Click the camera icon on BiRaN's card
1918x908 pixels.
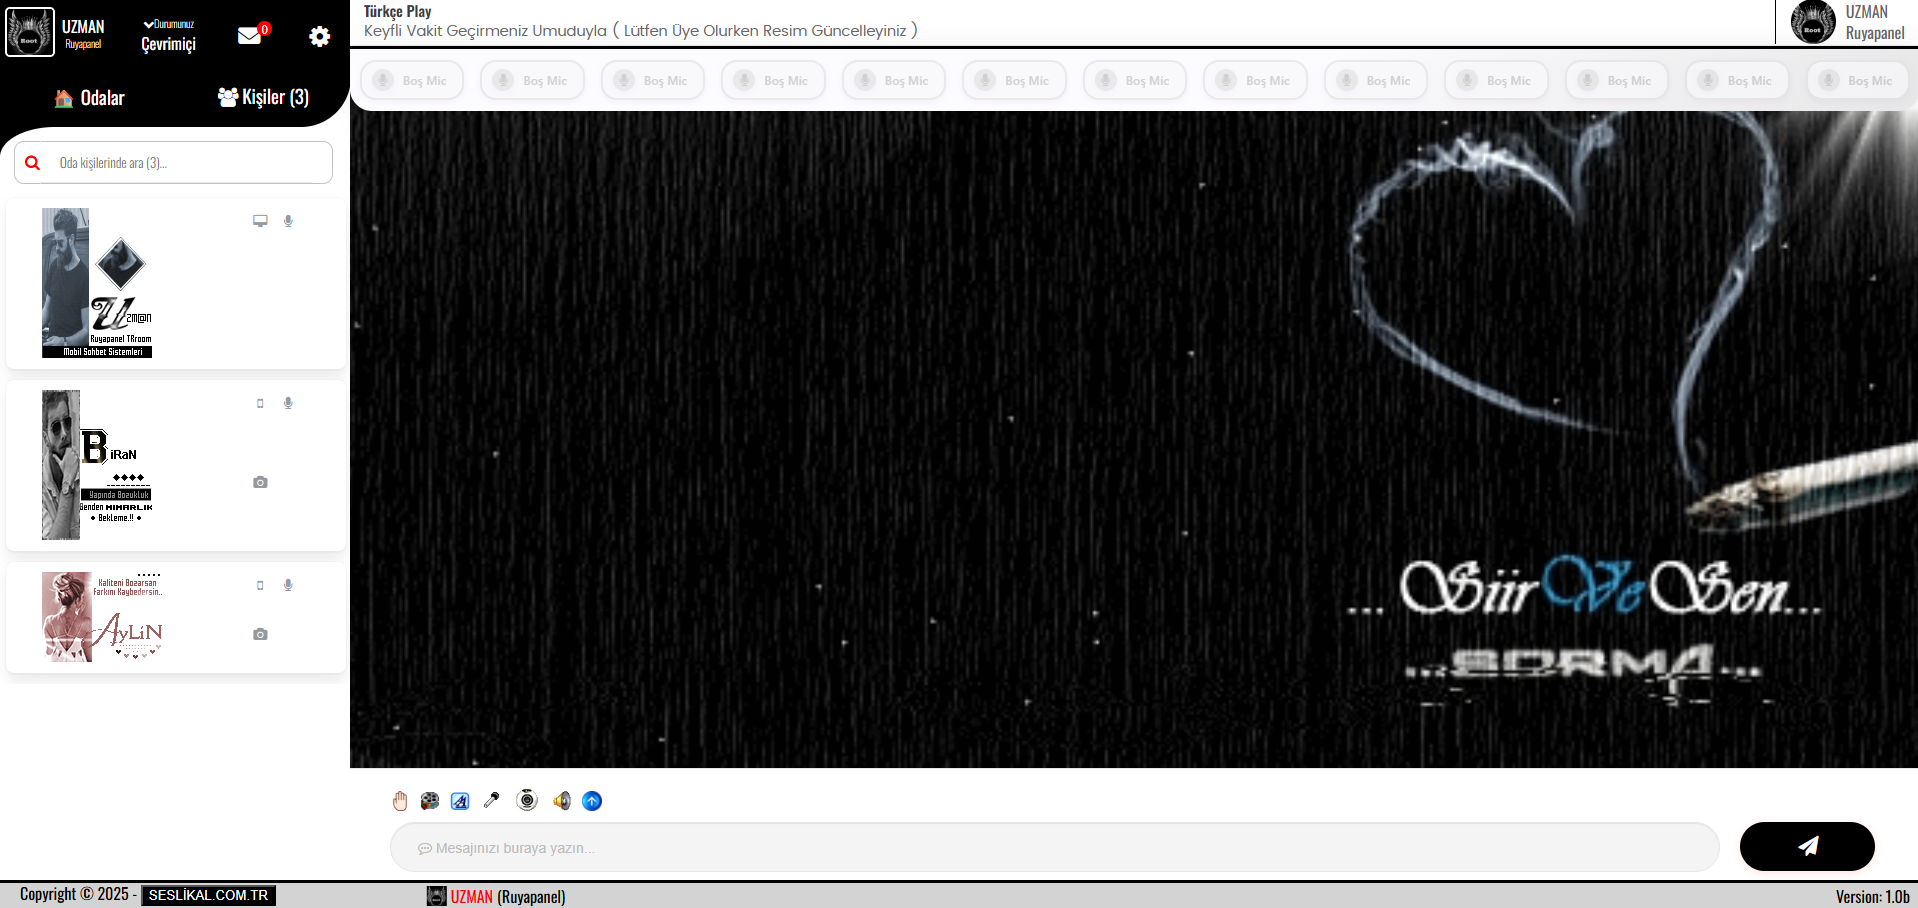260,482
